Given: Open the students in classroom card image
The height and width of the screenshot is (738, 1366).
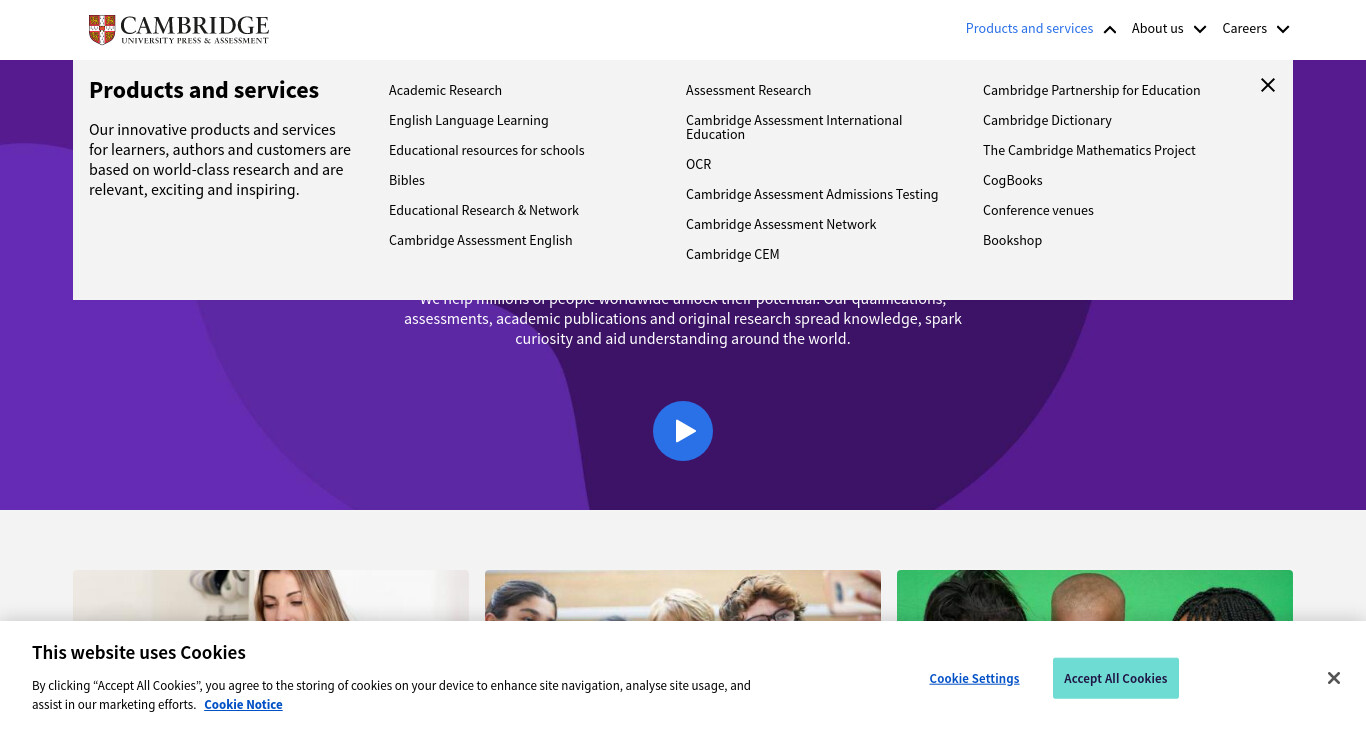Looking at the screenshot, I should point(683,595).
